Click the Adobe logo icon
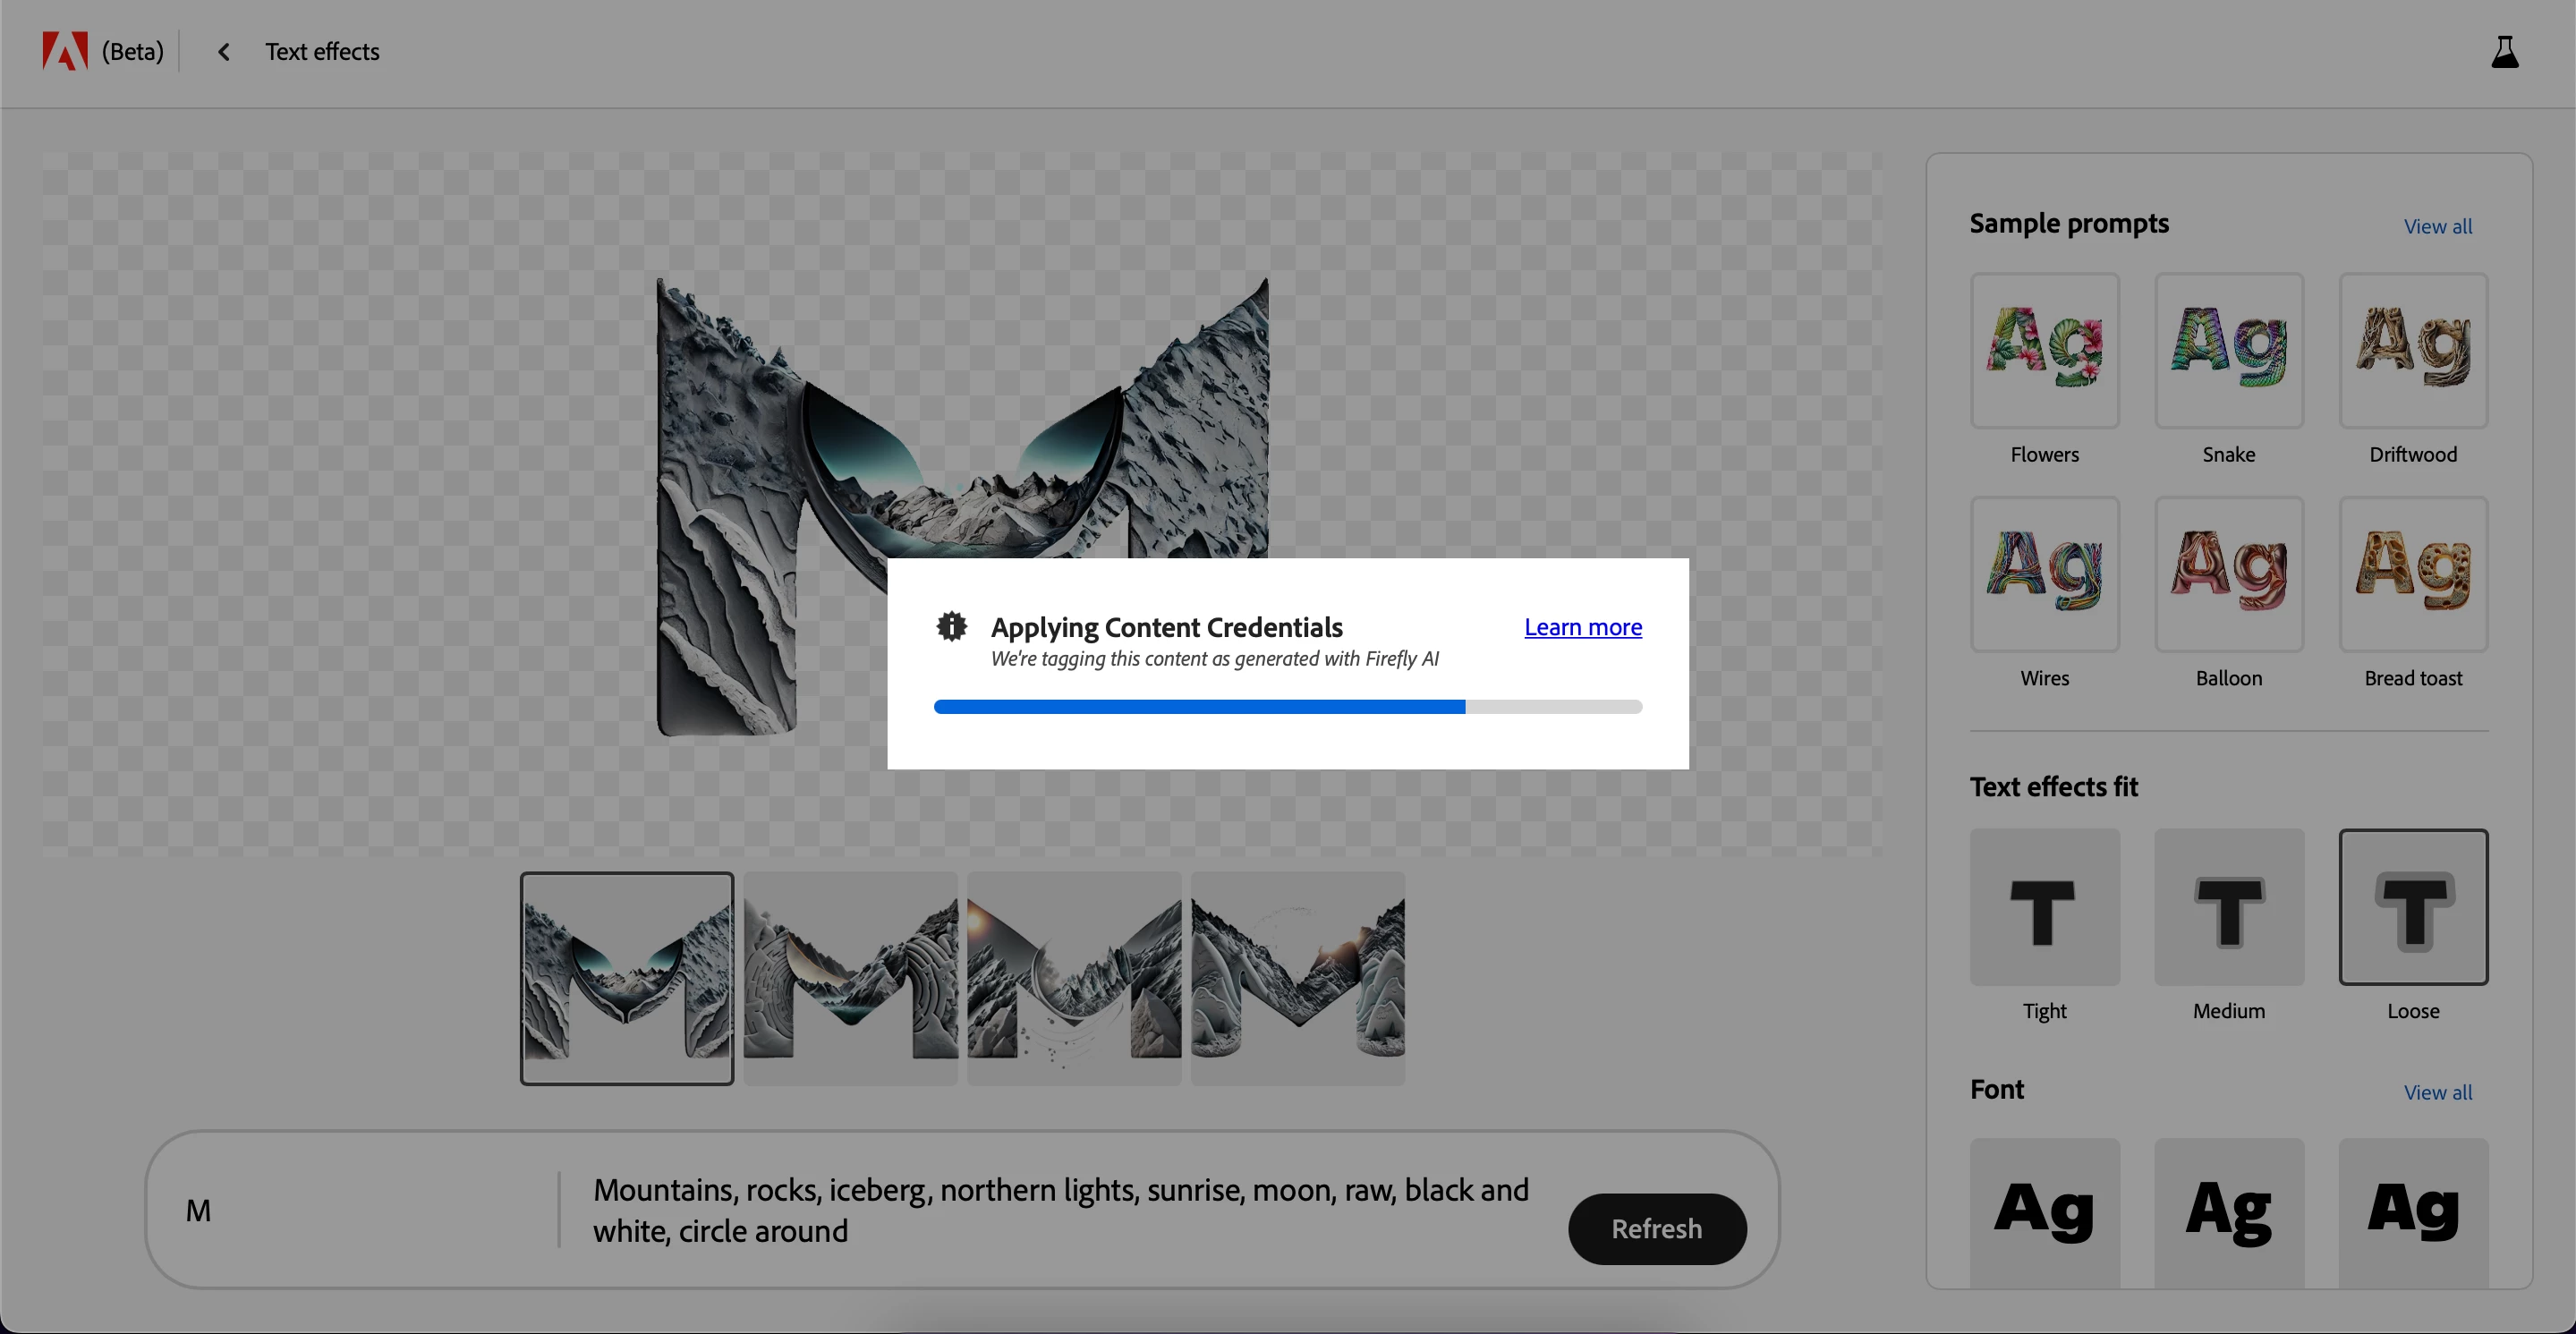Screen dimensions: 2576x1334 (x=64, y=51)
